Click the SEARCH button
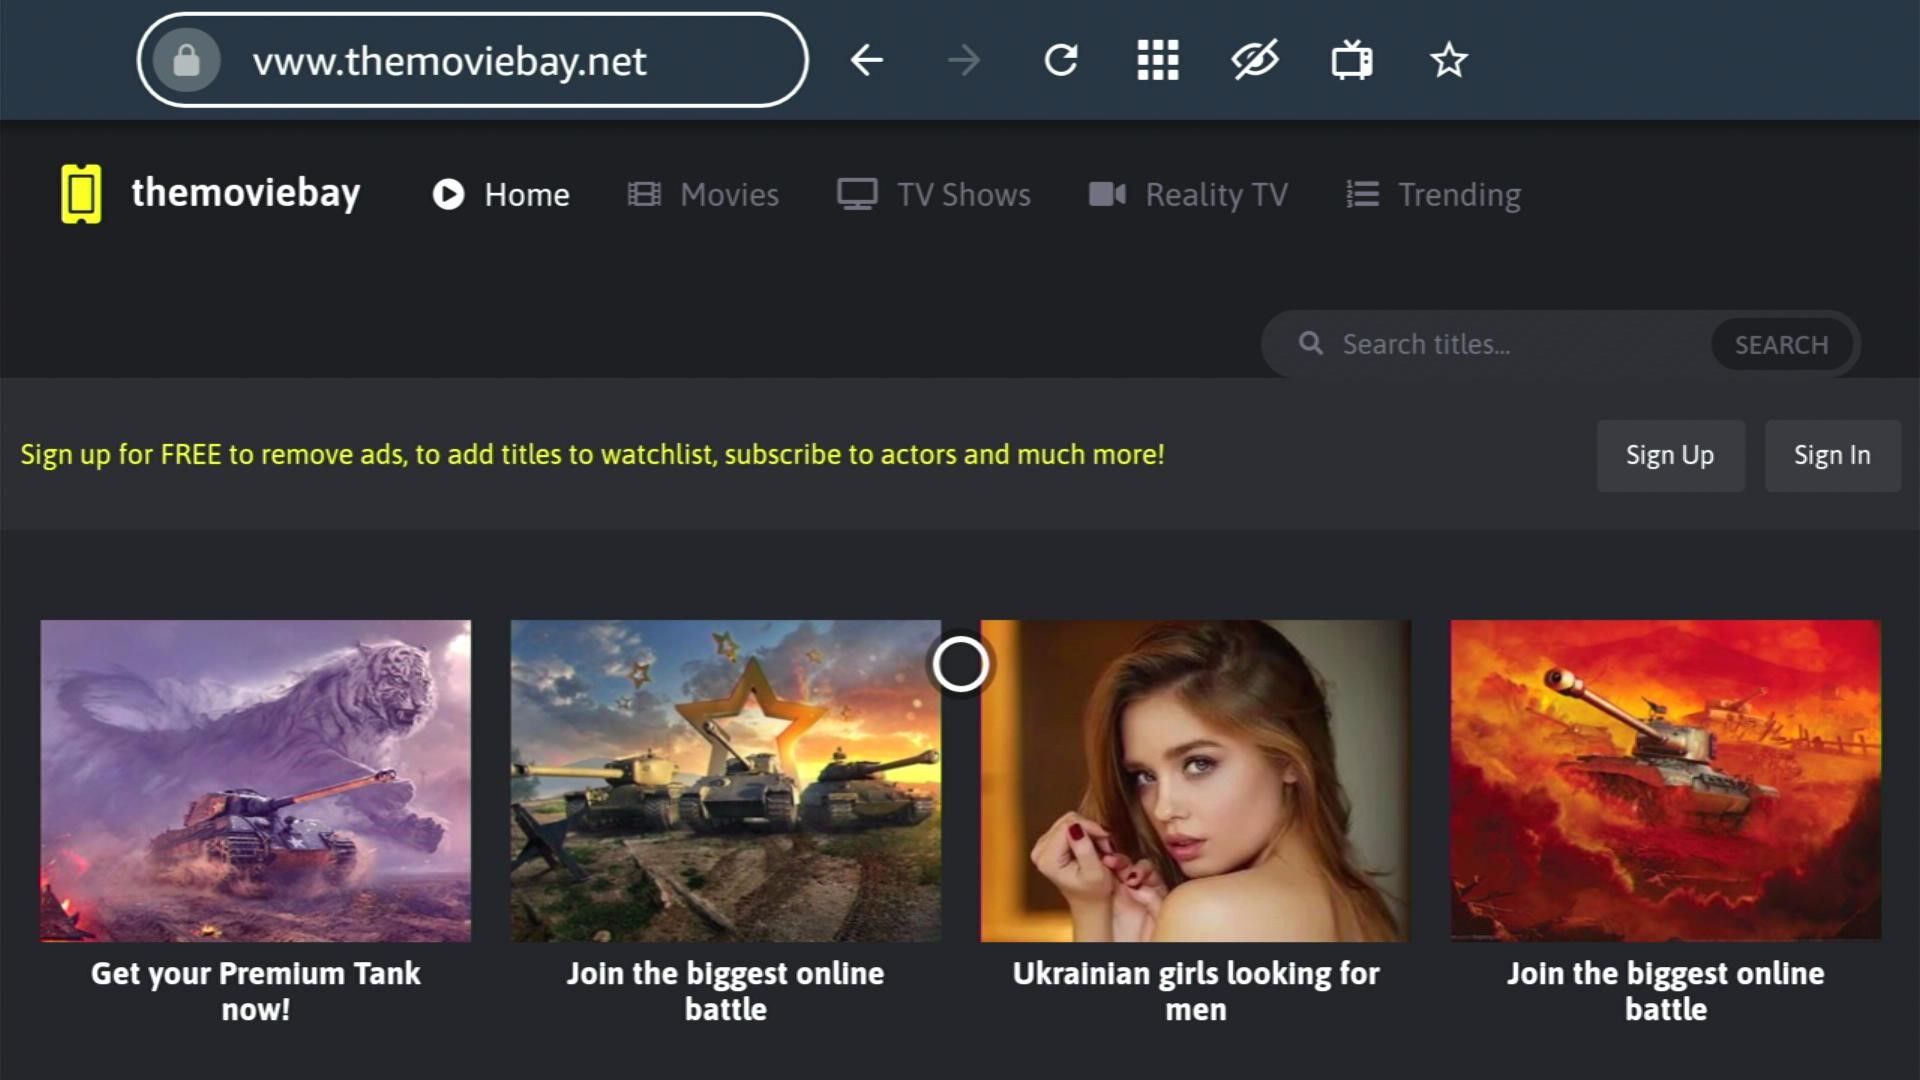The width and height of the screenshot is (1920, 1080). (1782, 345)
